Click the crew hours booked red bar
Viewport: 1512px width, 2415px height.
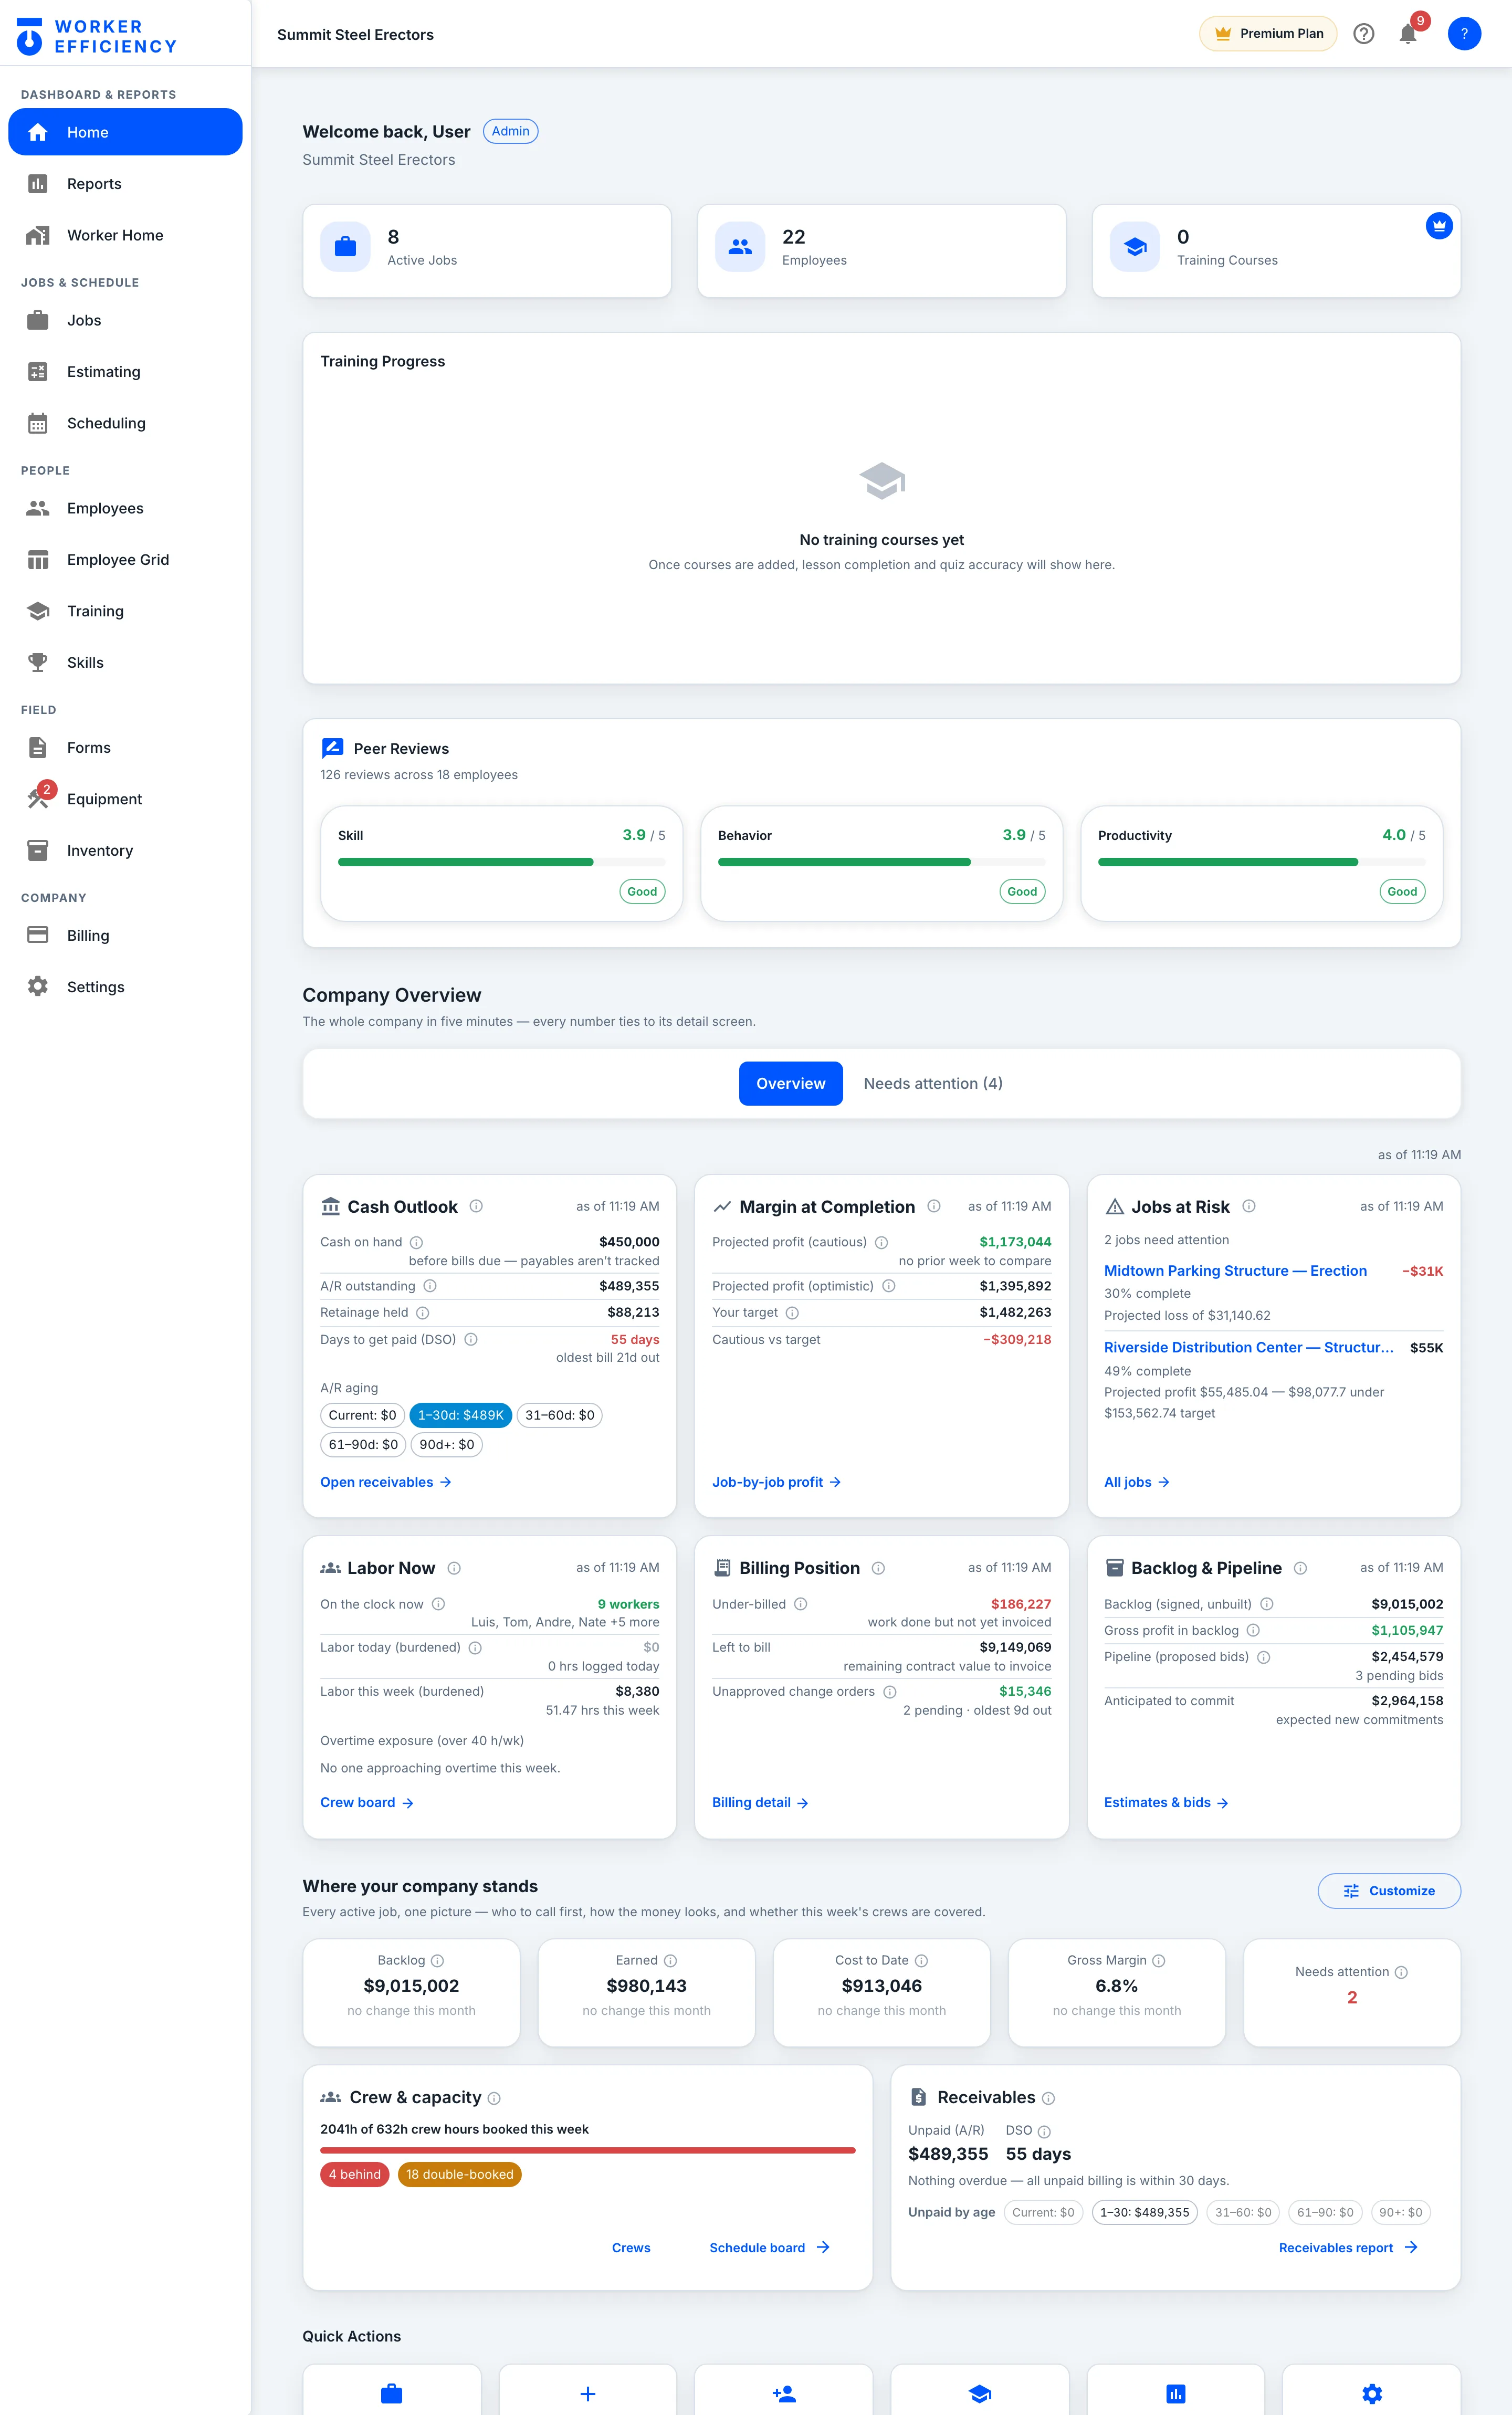tap(588, 2149)
